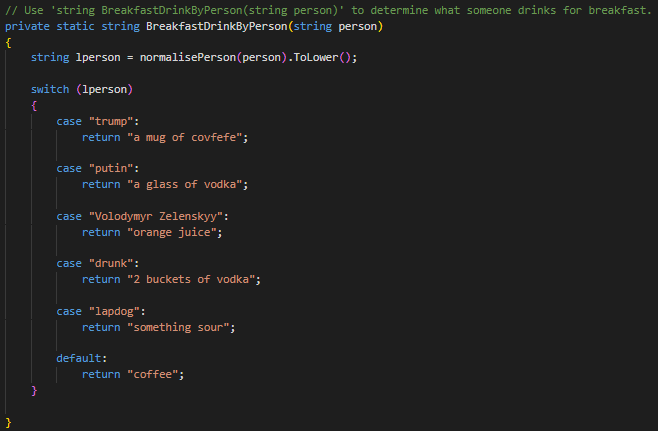Click the "orange juice" string
This screenshot has width=658, height=431.
(x=172, y=232)
